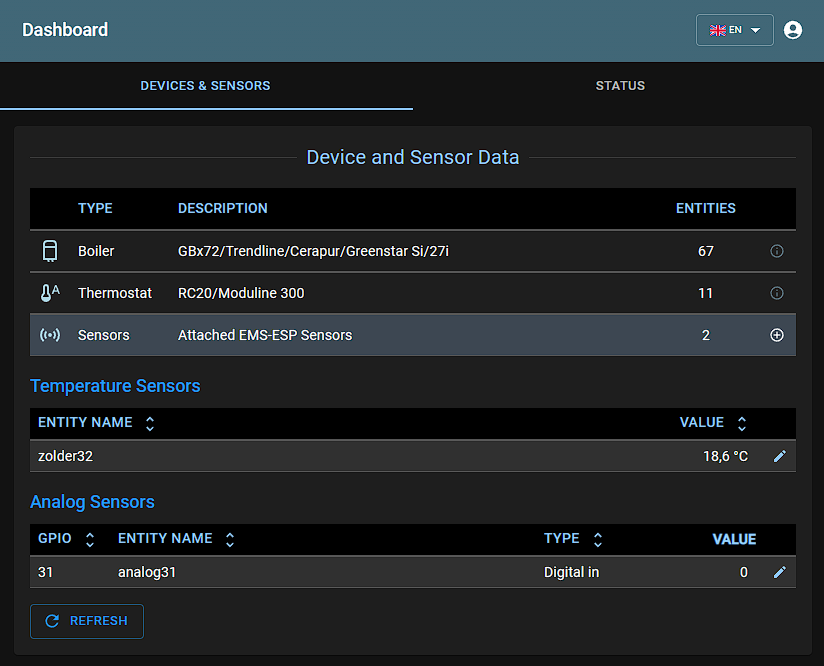Switch to the Status tab
This screenshot has width=824, height=666.
[619, 86]
